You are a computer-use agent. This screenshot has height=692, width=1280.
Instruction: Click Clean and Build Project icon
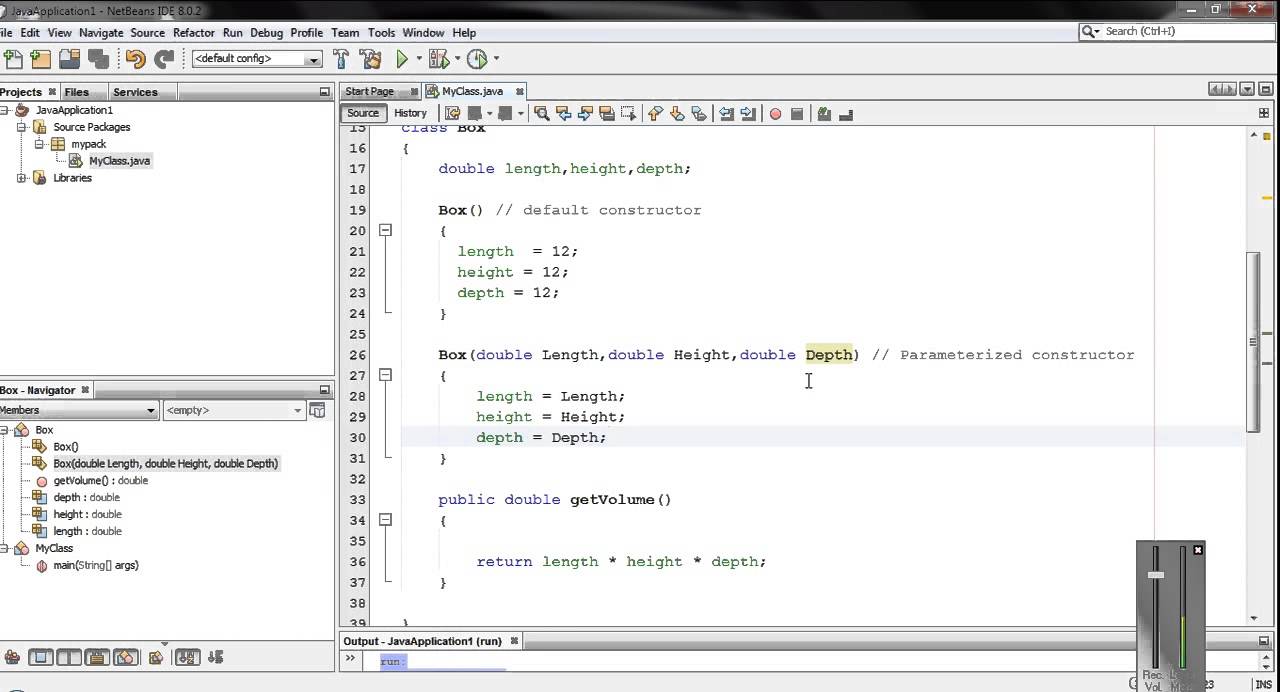coord(369,59)
